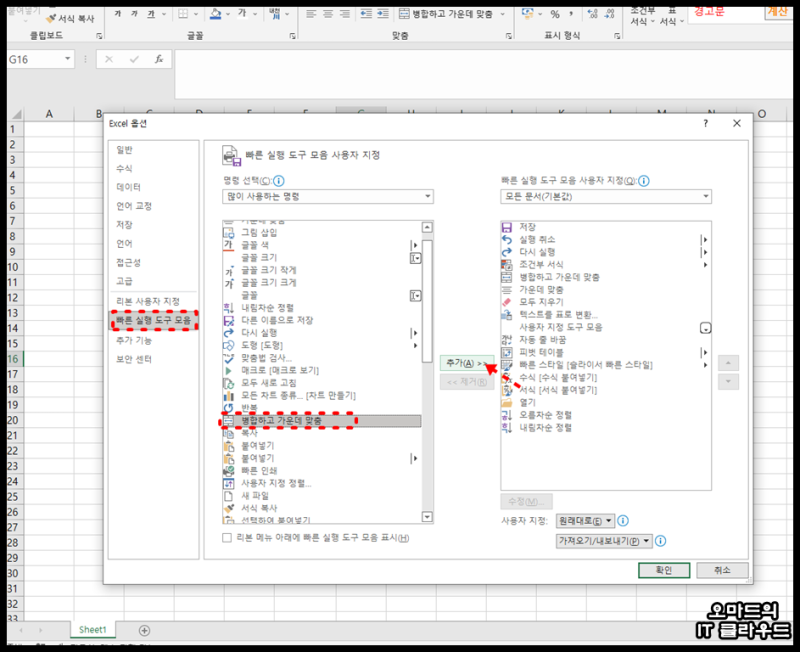The width and height of the screenshot is (800, 652).
Task: Expand the 맞춤 group dialog launcher
Action: pos(509,36)
